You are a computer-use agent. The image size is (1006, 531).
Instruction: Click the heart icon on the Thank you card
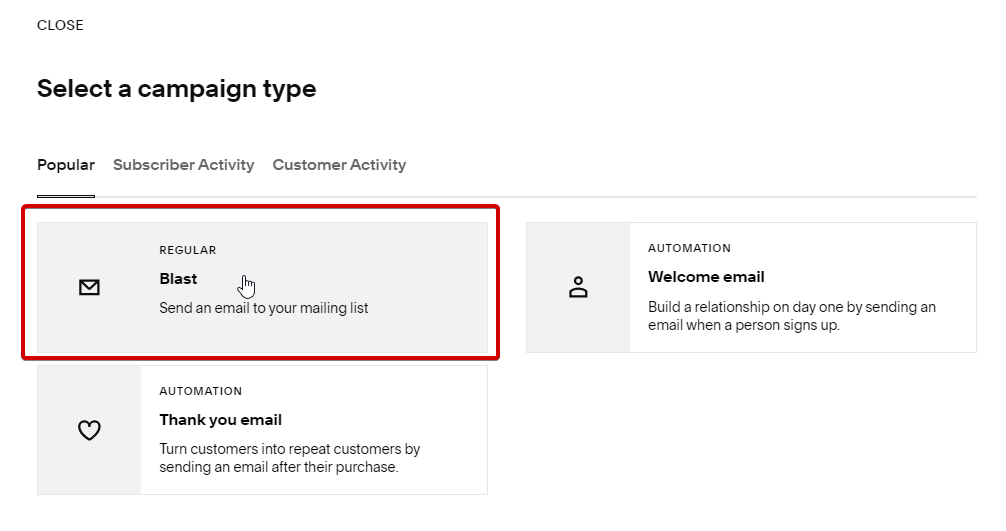pyautogui.click(x=89, y=431)
